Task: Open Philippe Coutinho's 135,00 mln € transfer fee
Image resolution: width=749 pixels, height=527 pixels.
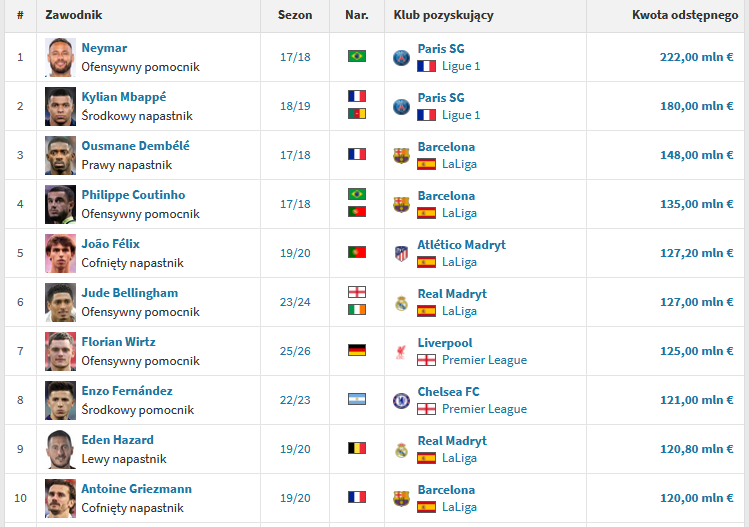Action: [x=696, y=204]
